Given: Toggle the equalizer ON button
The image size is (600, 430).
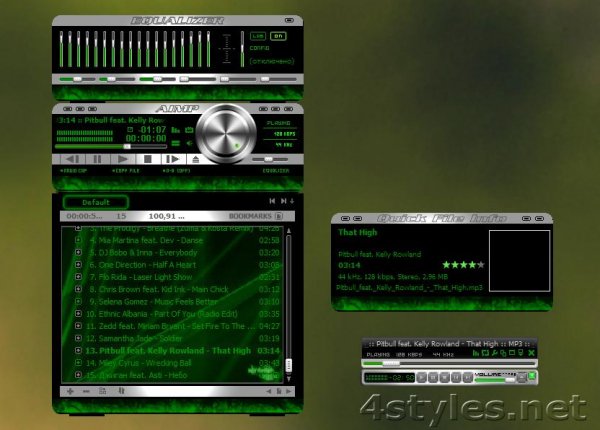Looking at the screenshot, I should pos(278,36).
